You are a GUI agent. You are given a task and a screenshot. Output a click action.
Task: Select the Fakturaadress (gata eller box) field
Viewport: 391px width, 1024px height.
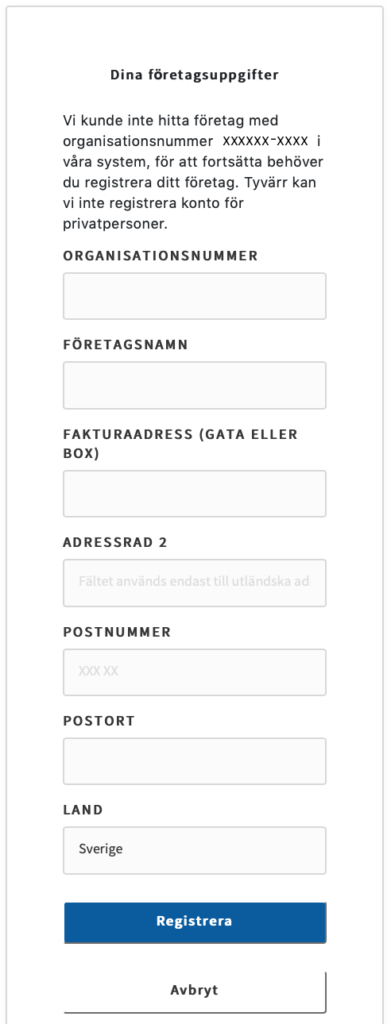195,494
